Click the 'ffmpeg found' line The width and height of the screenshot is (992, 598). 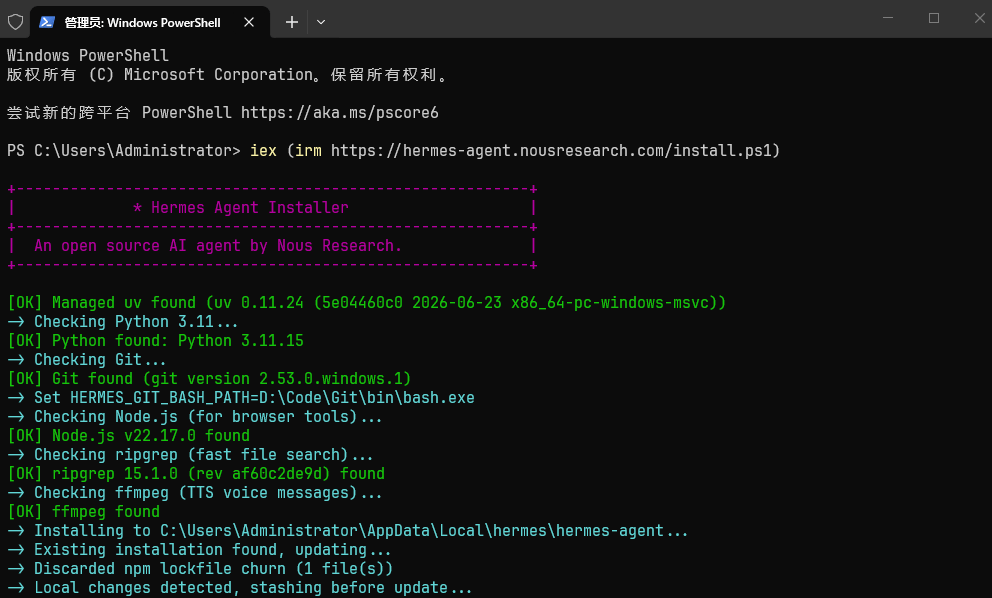84,511
